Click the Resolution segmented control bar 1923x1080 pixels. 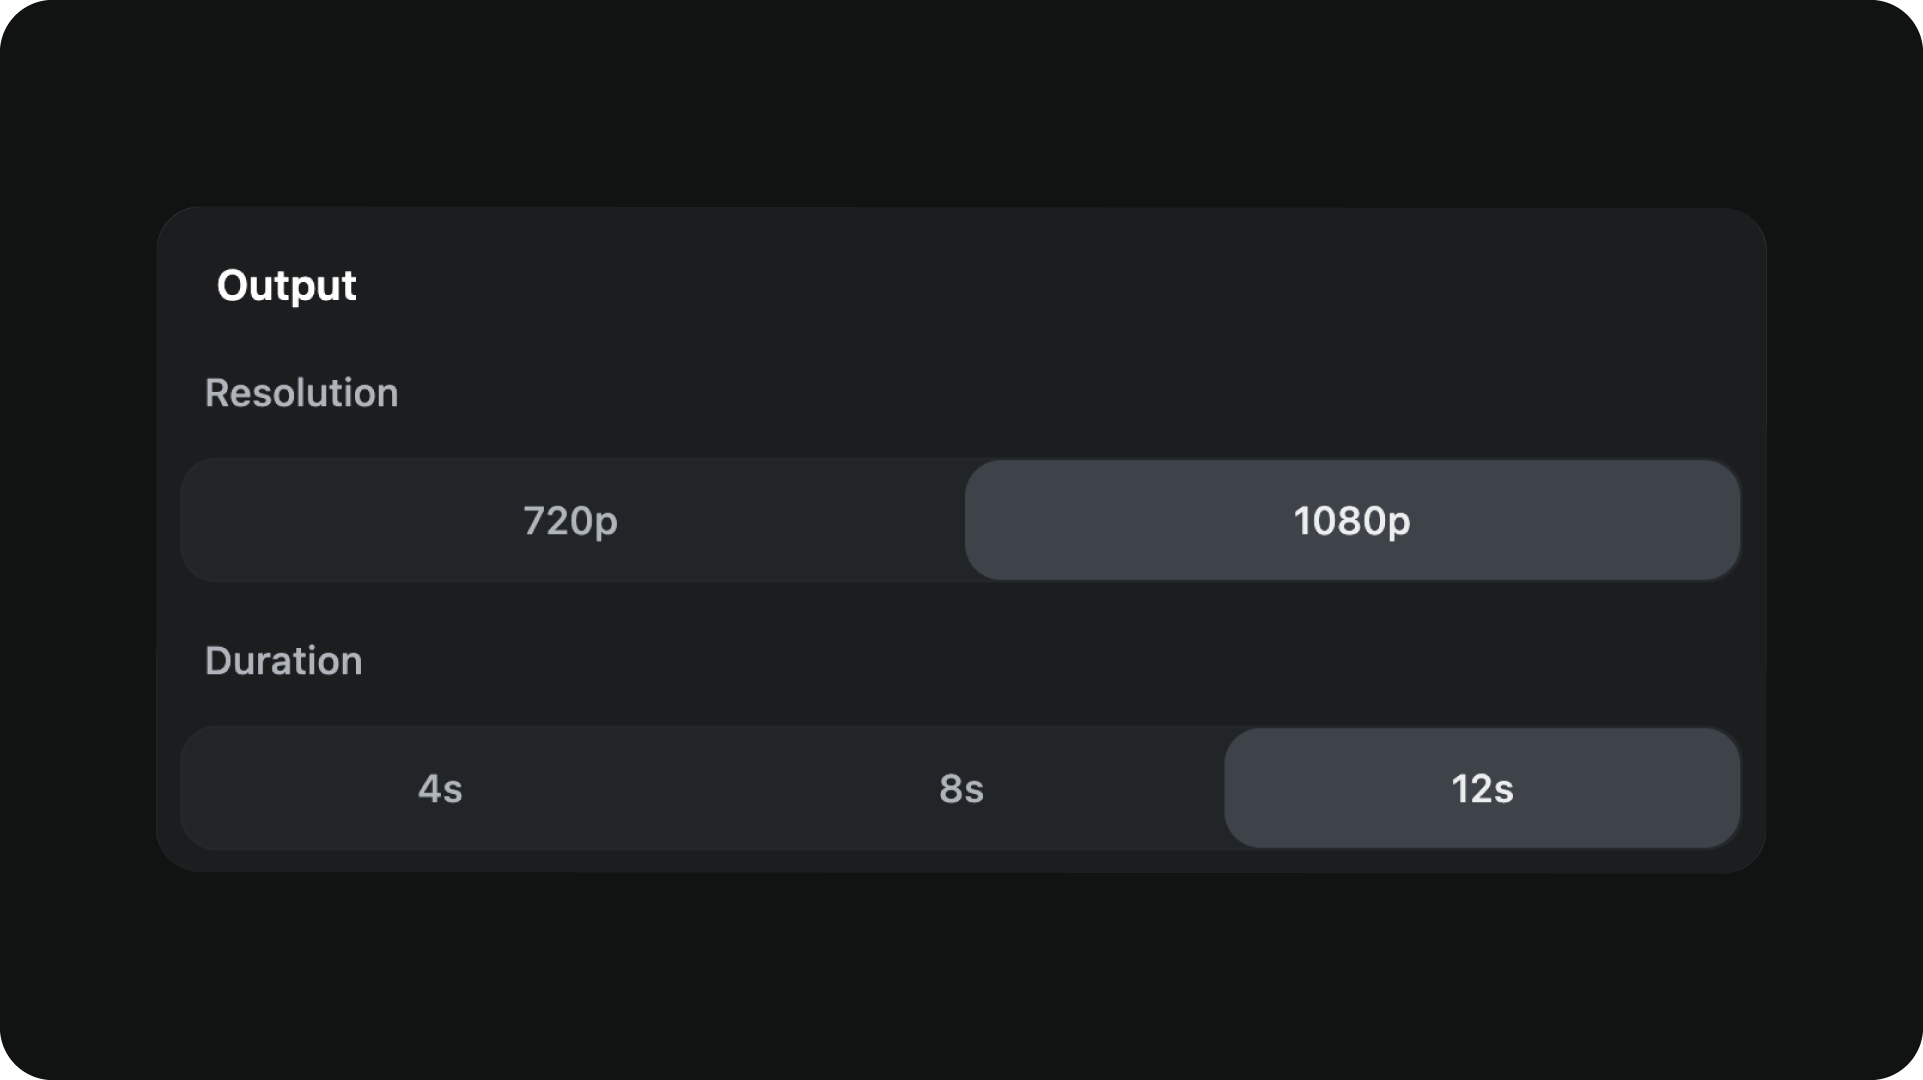pyautogui.click(x=960, y=520)
